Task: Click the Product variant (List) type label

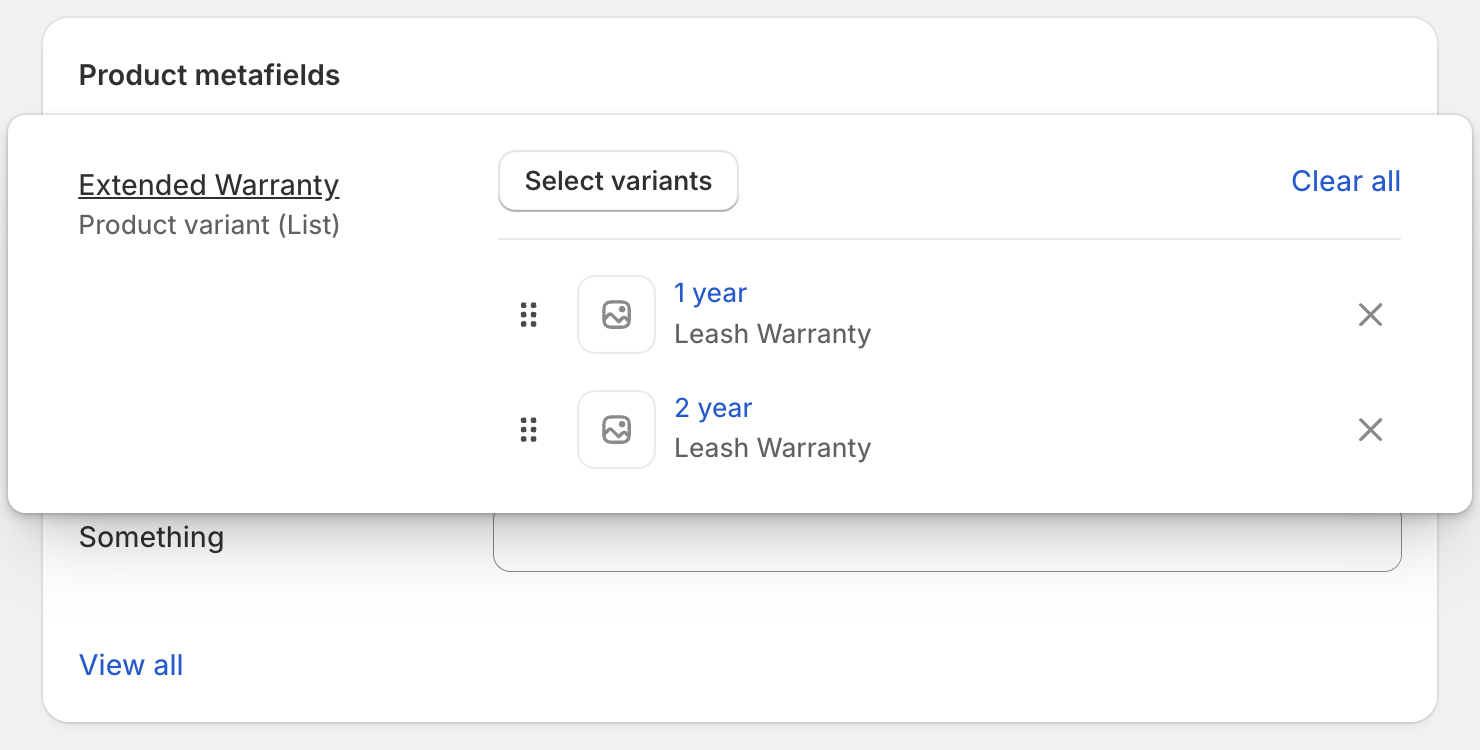Action: pos(209,225)
